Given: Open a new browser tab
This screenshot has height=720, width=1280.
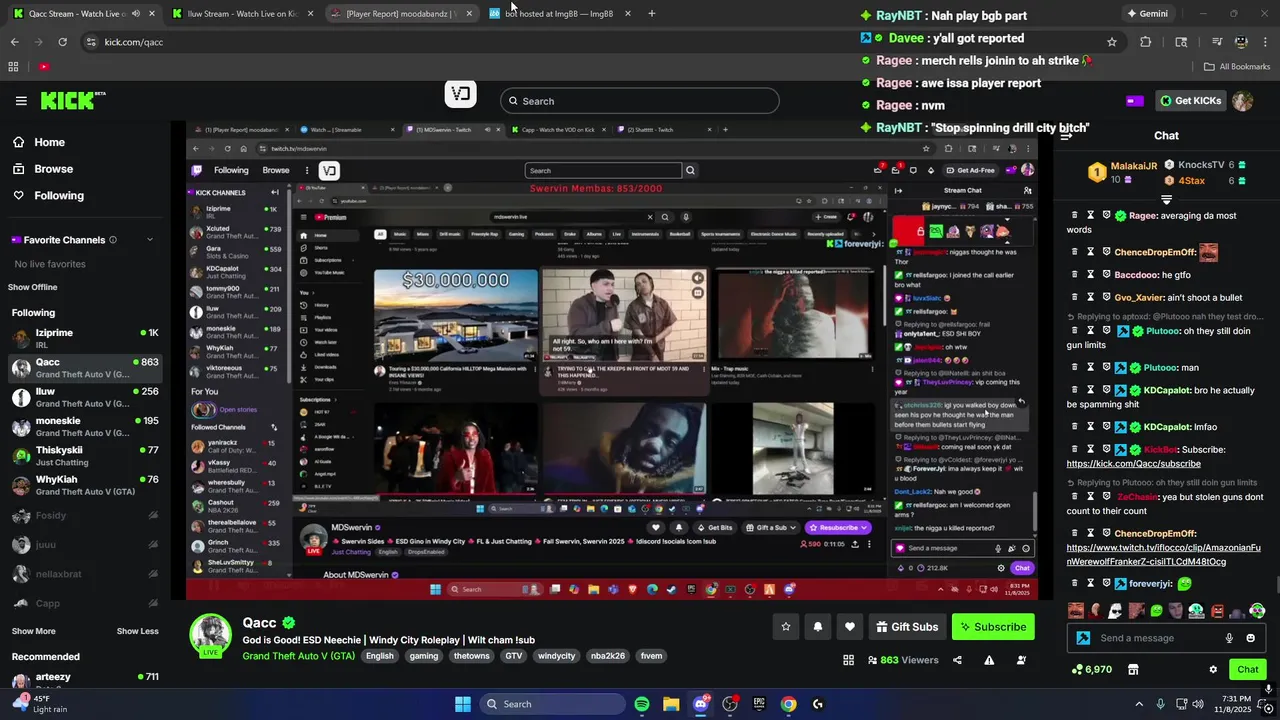Looking at the screenshot, I should tap(651, 14).
